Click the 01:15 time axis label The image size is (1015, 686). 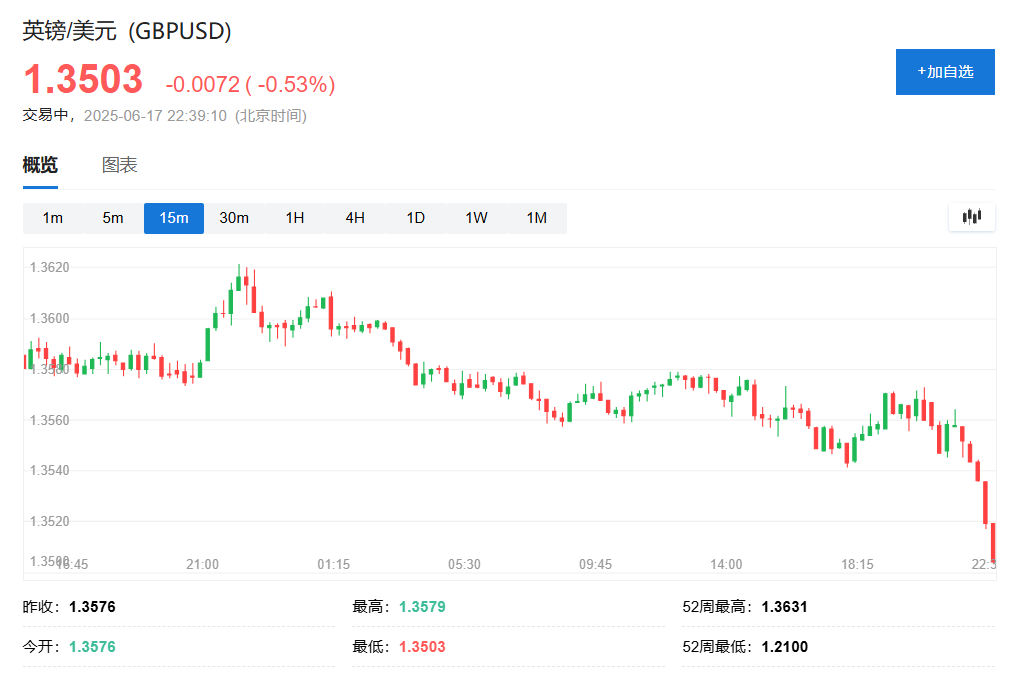pos(333,564)
